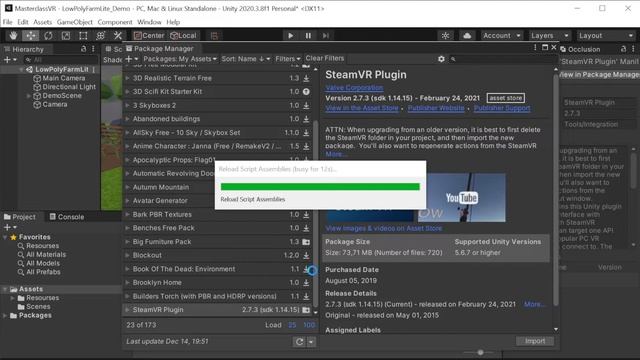The width and height of the screenshot is (640, 360).
Task: Open the Layers dropdown
Action: 549,36
